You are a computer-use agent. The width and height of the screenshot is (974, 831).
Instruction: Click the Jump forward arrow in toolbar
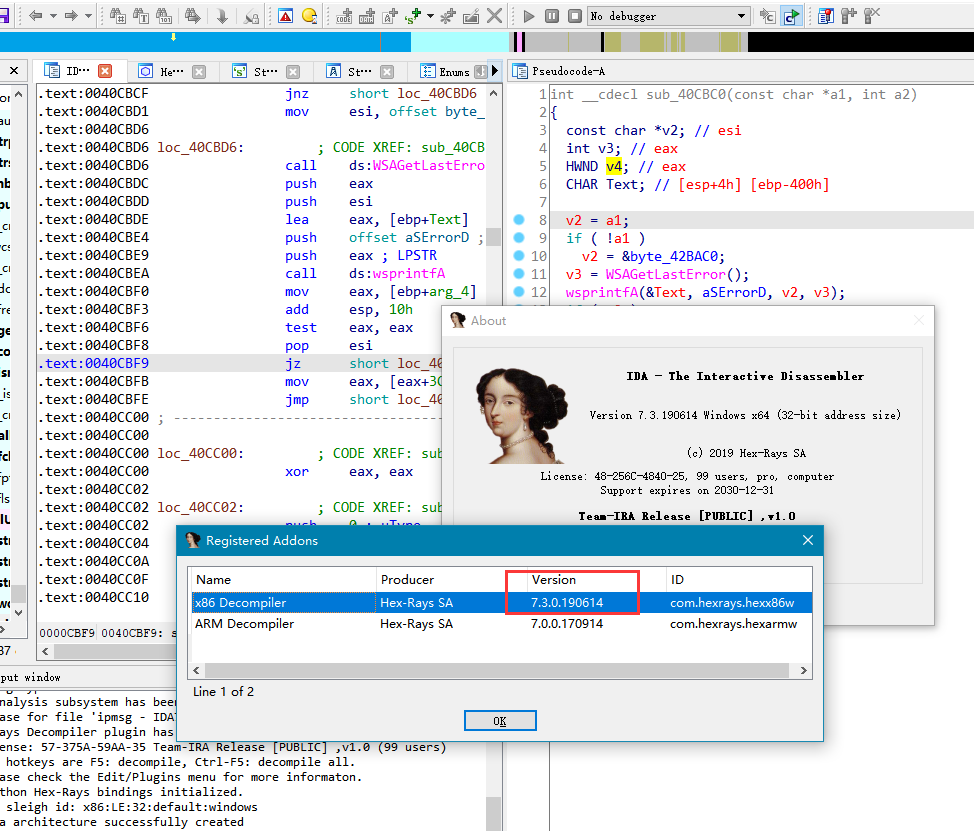[71, 16]
